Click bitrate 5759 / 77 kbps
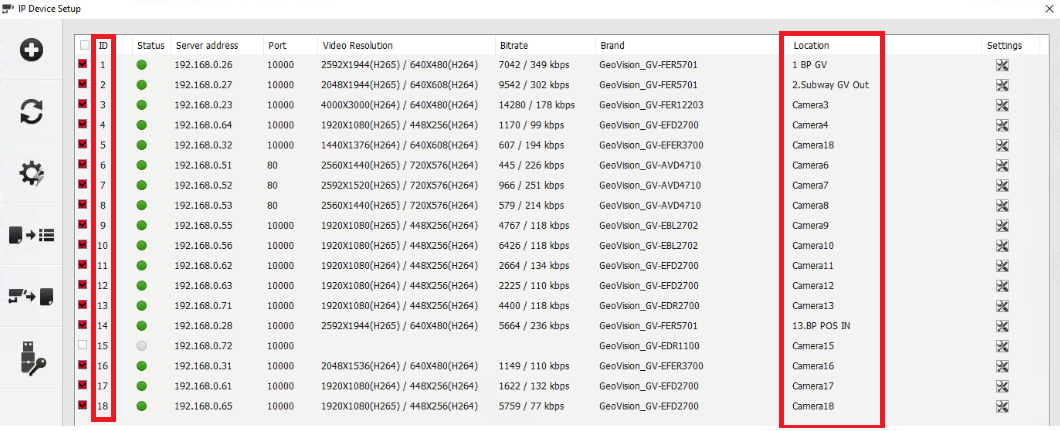 (x=531, y=406)
